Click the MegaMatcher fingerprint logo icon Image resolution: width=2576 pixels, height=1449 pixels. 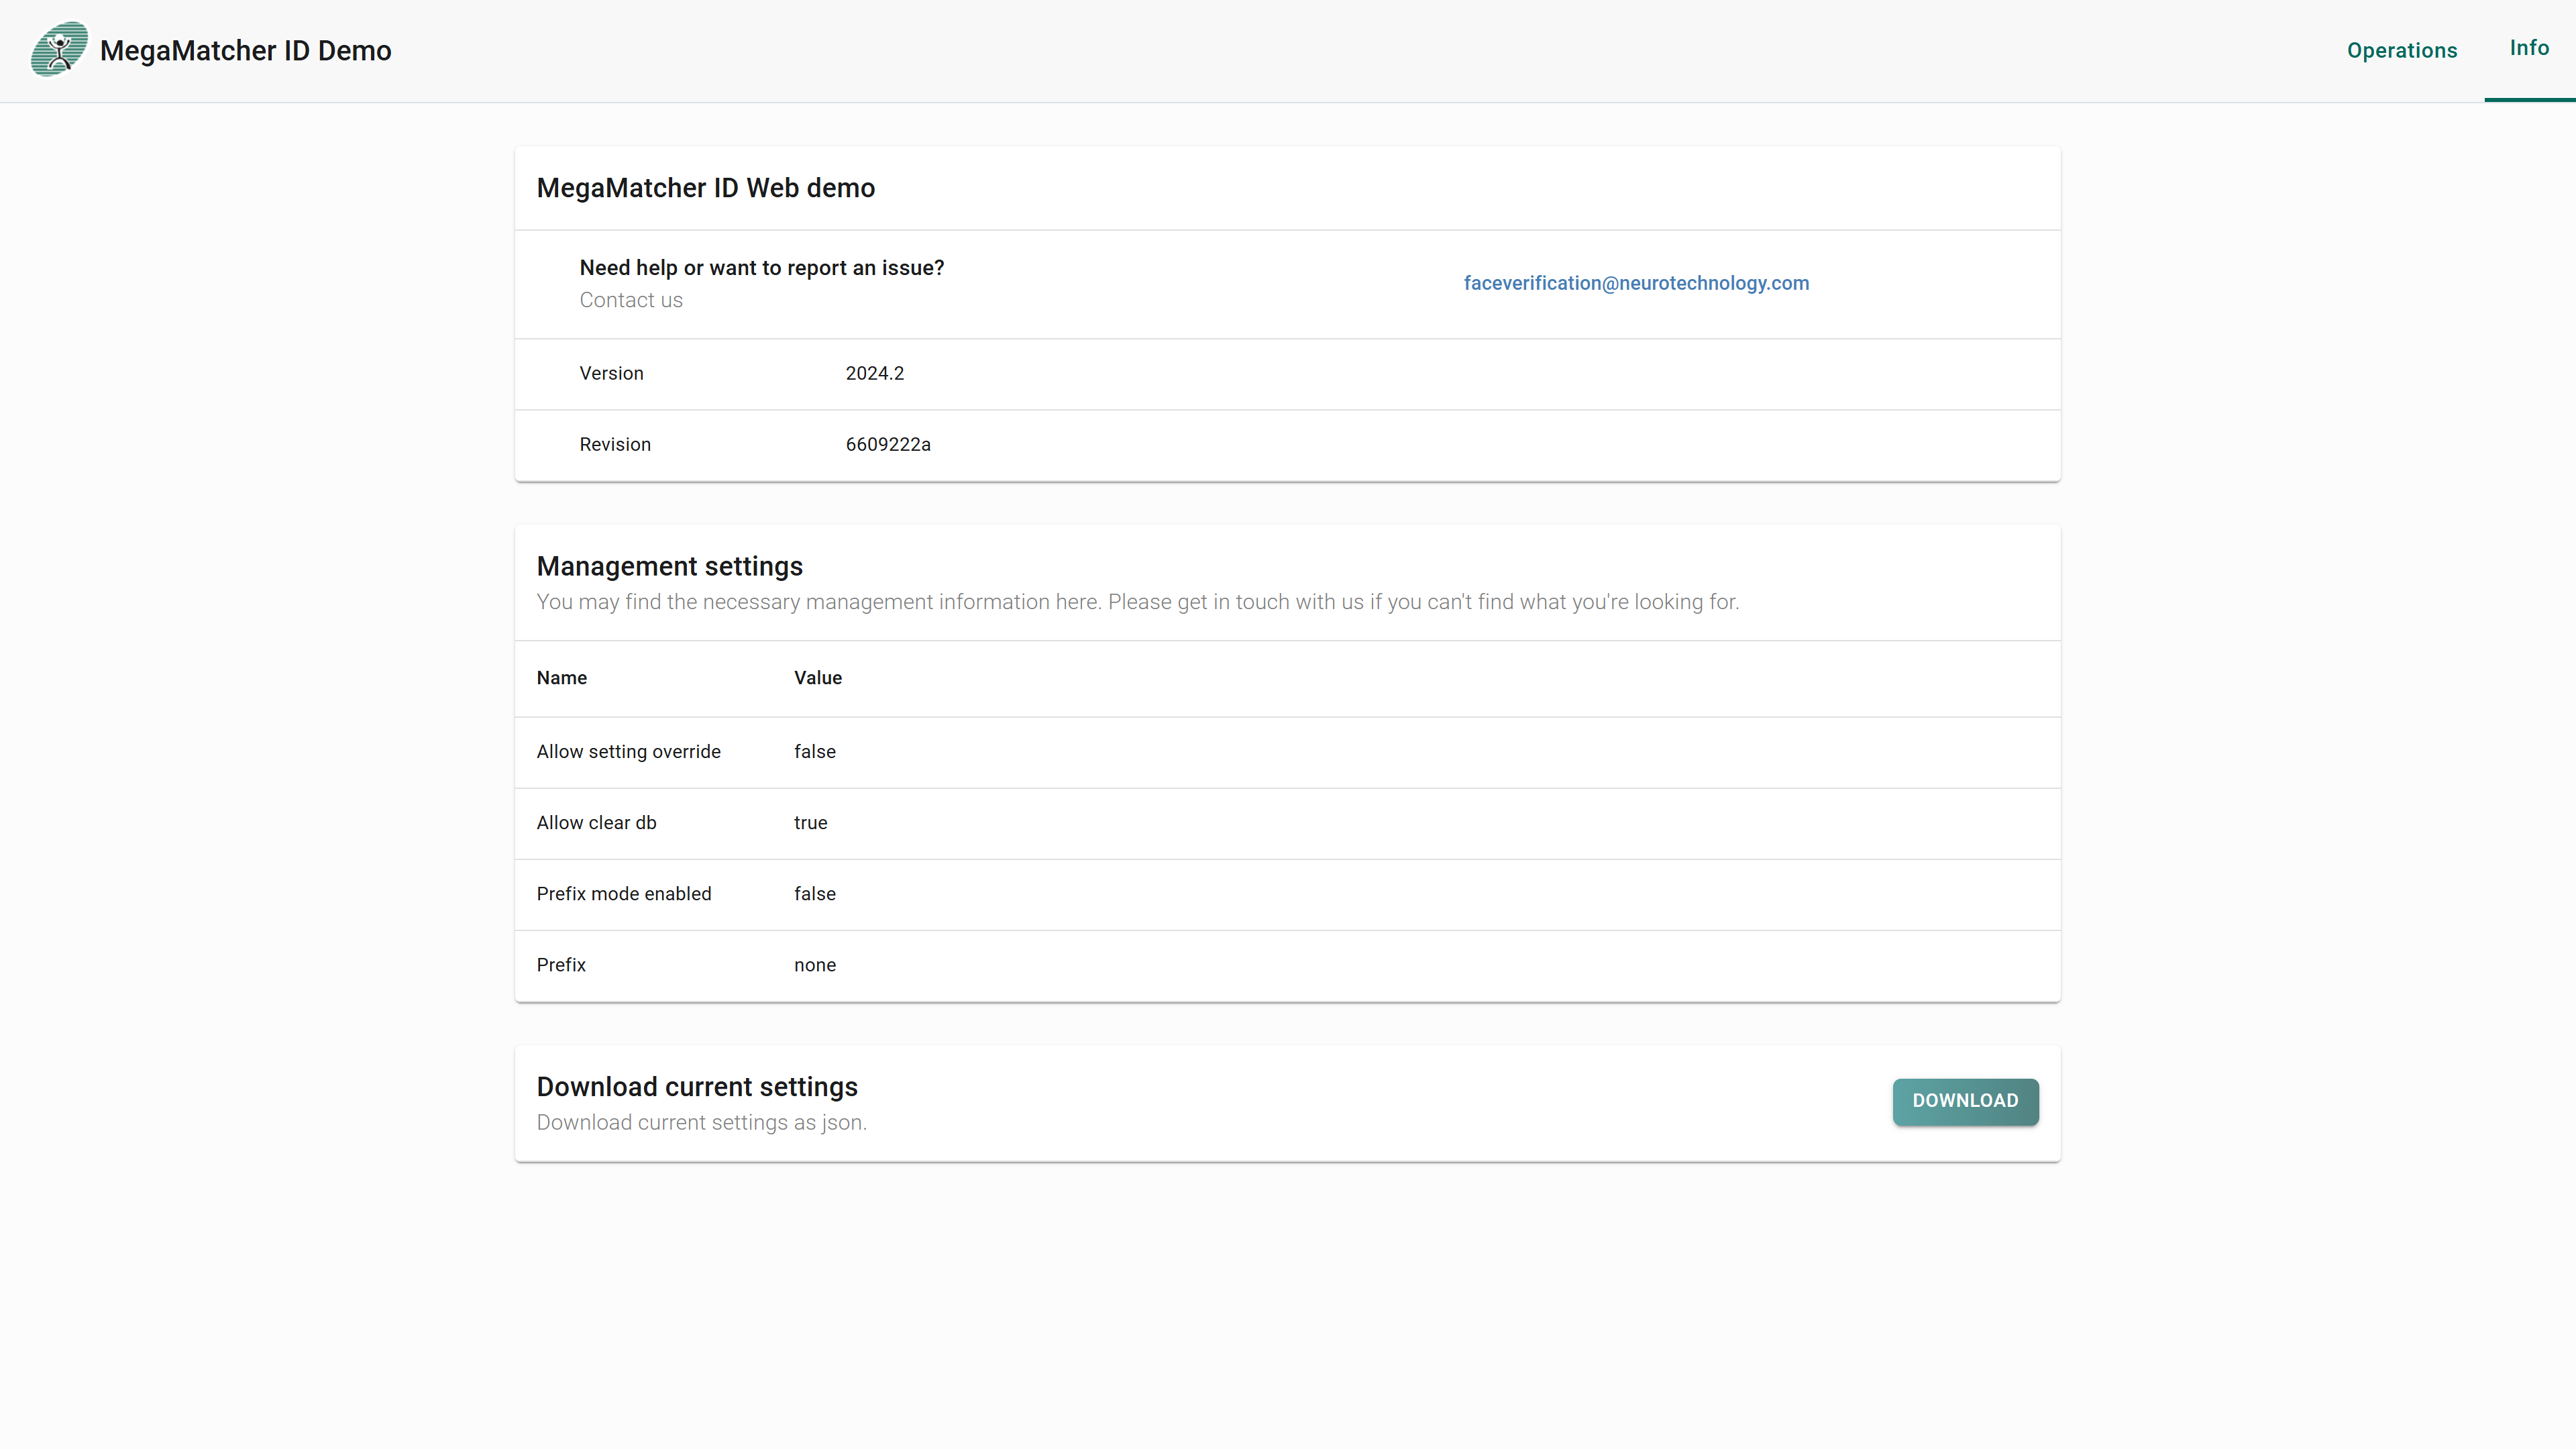(59, 49)
